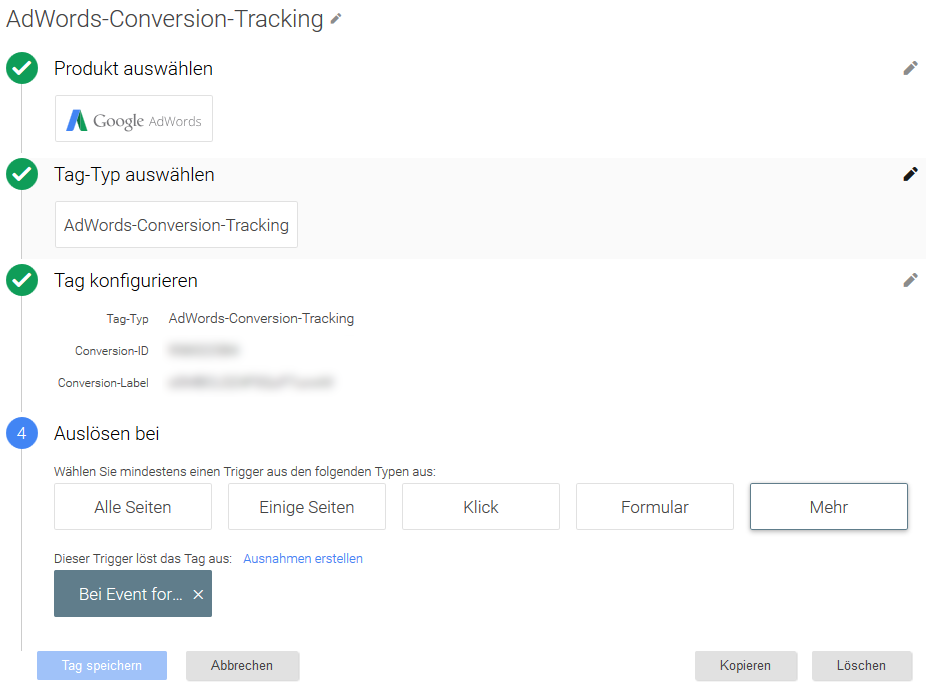This screenshot has height=690, width=927.
Task: Click the AdWords-Conversion-Tracking page title
Action: 164,19
